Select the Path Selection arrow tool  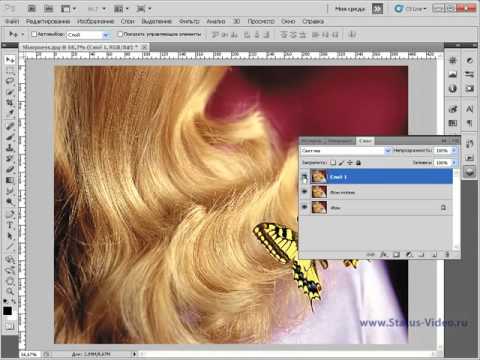[x=10, y=236]
